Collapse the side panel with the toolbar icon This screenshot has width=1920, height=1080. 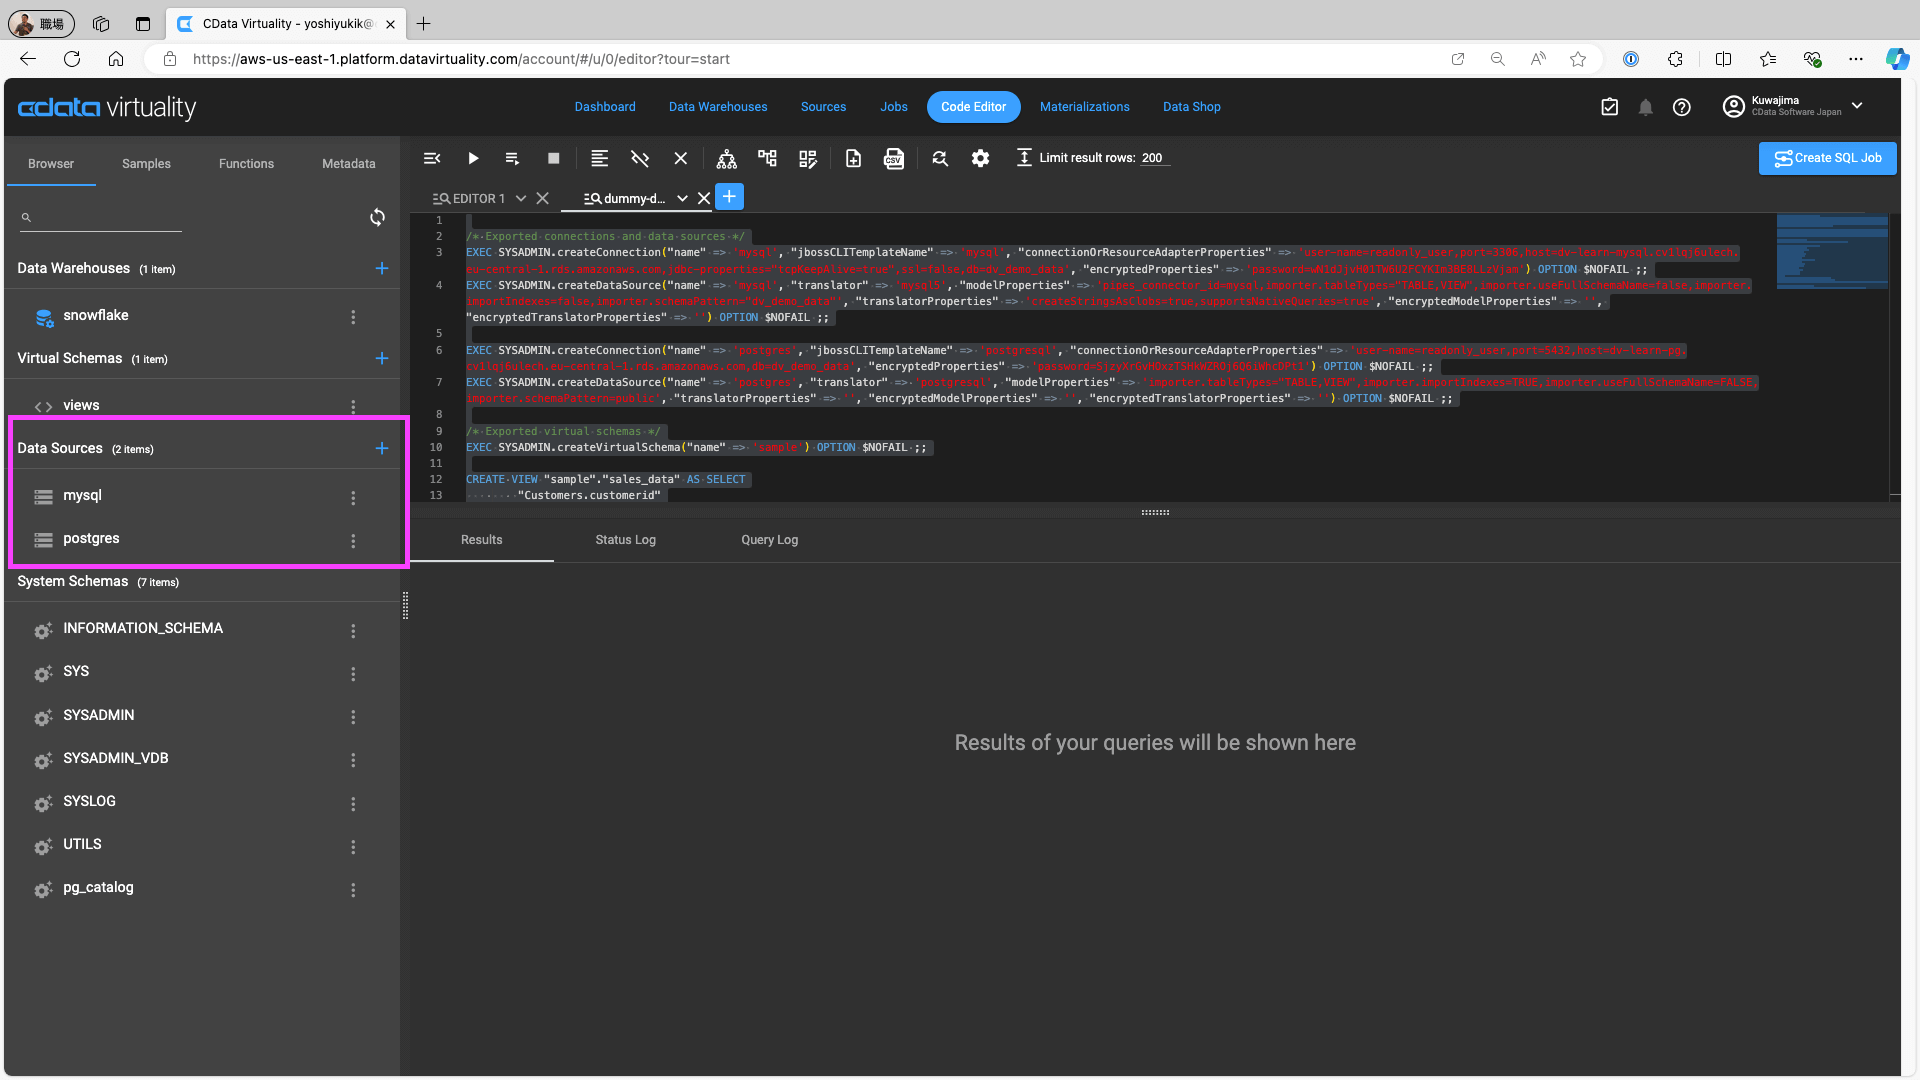pos(432,158)
